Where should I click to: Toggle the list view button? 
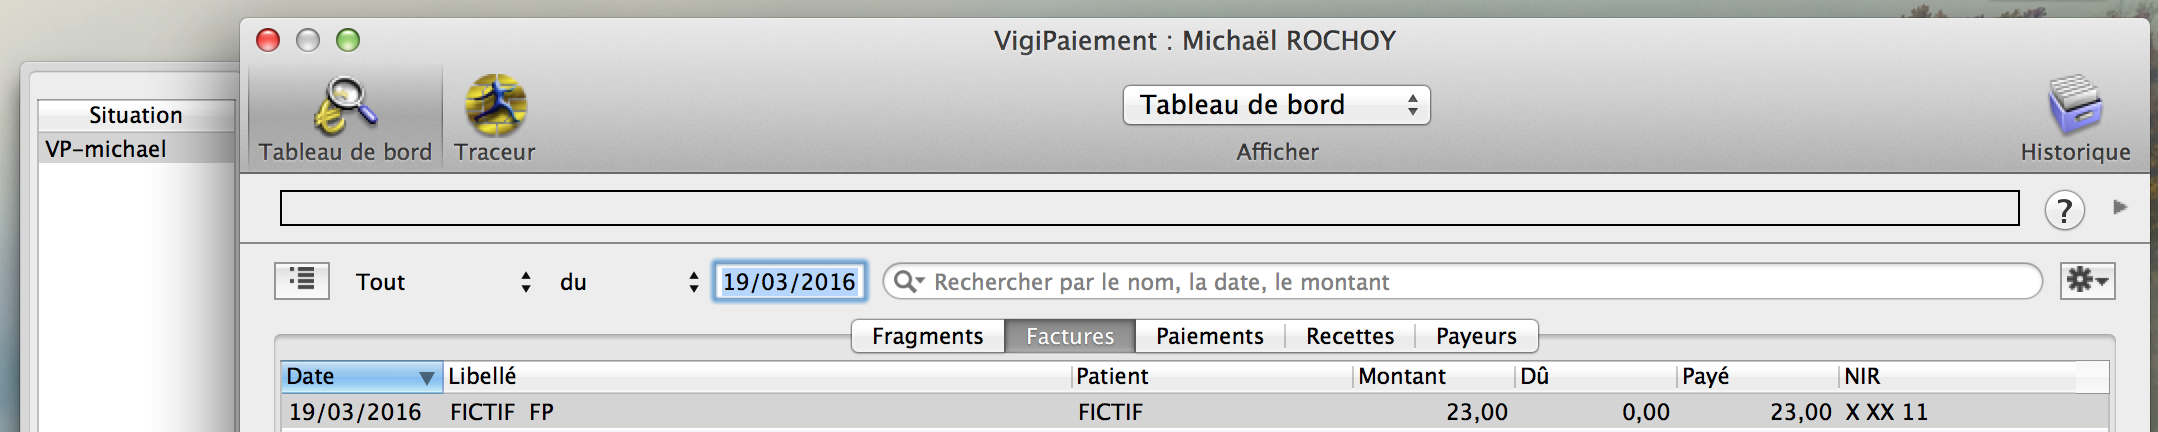[302, 280]
